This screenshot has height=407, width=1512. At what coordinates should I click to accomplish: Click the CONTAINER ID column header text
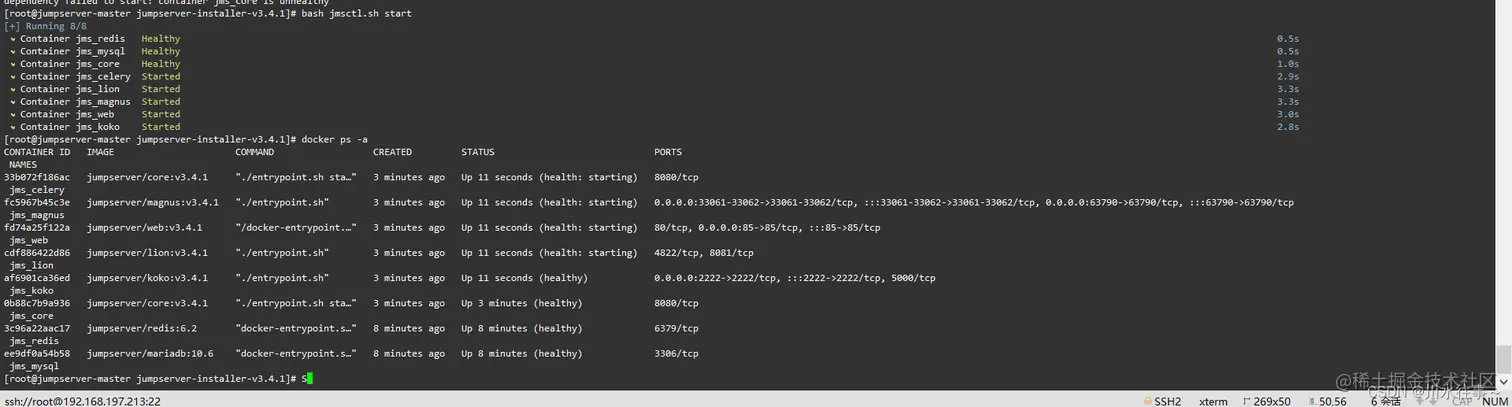click(x=37, y=152)
